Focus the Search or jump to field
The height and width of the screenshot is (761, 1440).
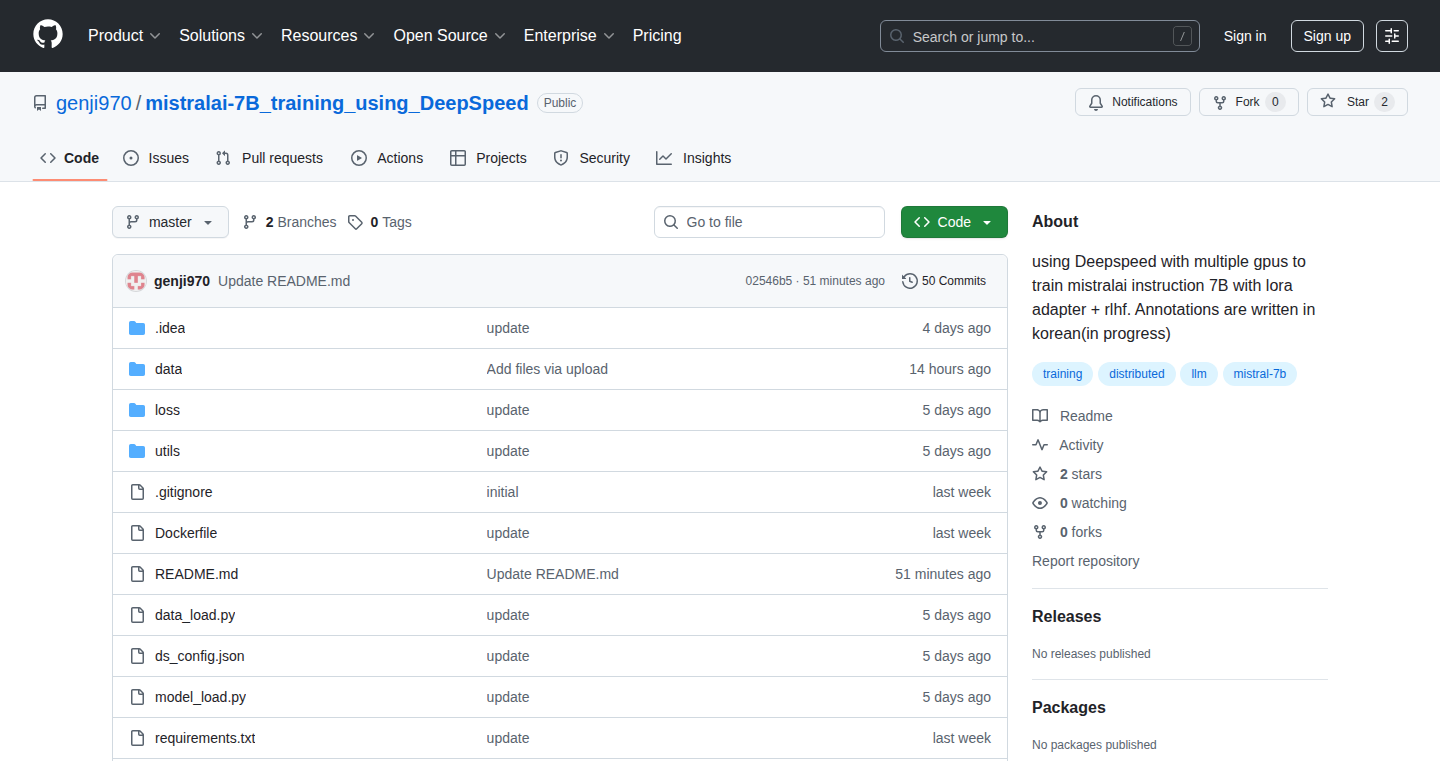[1040, 36]
